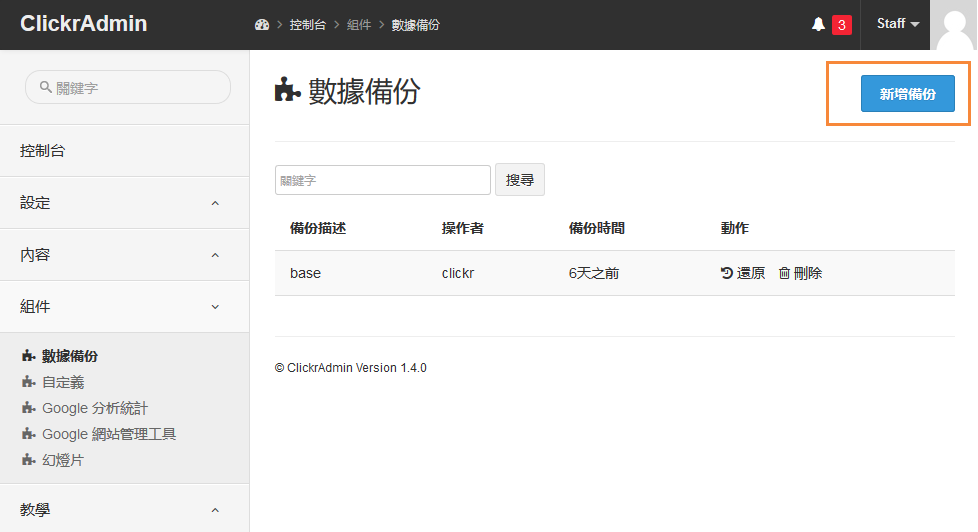The width and height of the screenshot is (978, 532).
Task: Open 控制台 in the sidebar
Action: point(125,151)
